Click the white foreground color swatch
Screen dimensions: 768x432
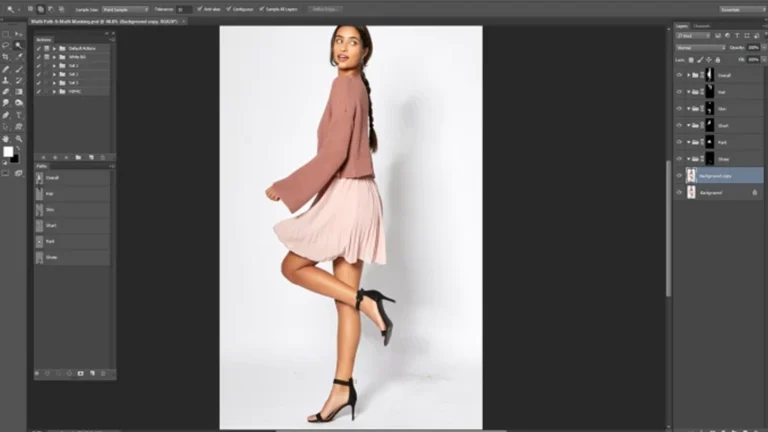pos(8,152)
